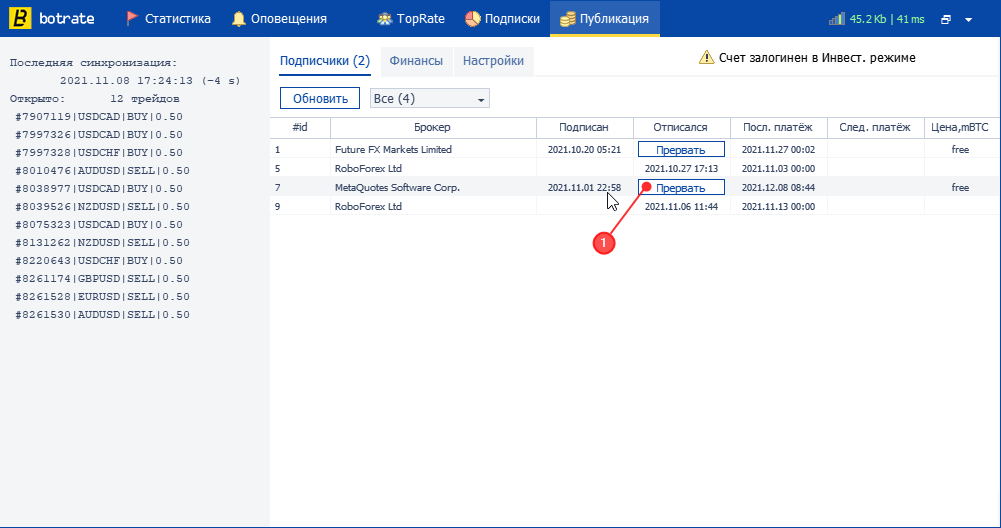This screenshot has width=1001, height=528.
Task: Open the TopRate section
Action: pyautogui.click(x=411, y=19)
